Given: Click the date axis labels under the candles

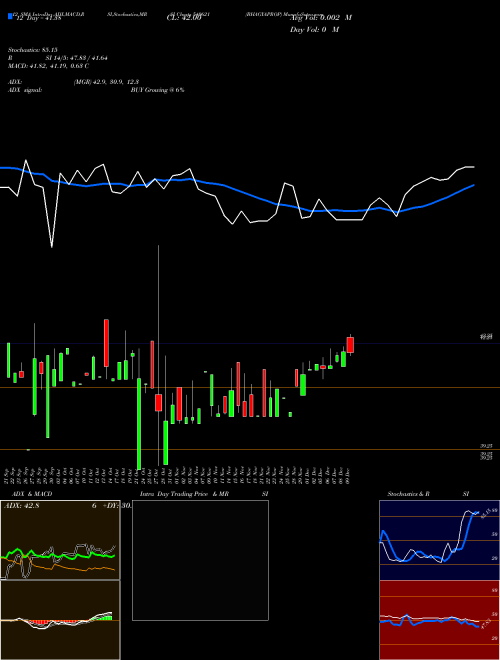Looking at the screenshot, I should pyautogui.click(x=177, y=475).
